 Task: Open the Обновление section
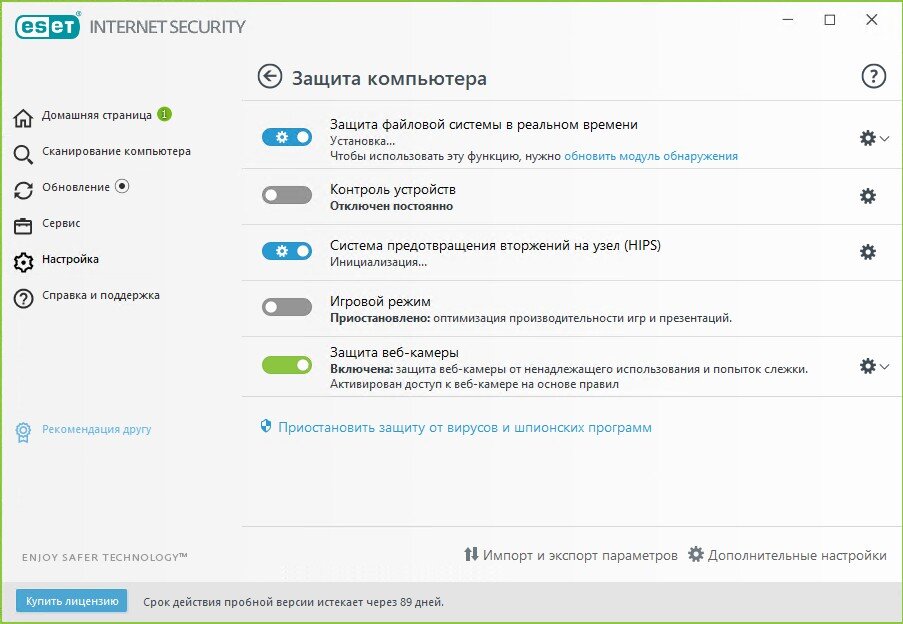click(x=75, y=187)
